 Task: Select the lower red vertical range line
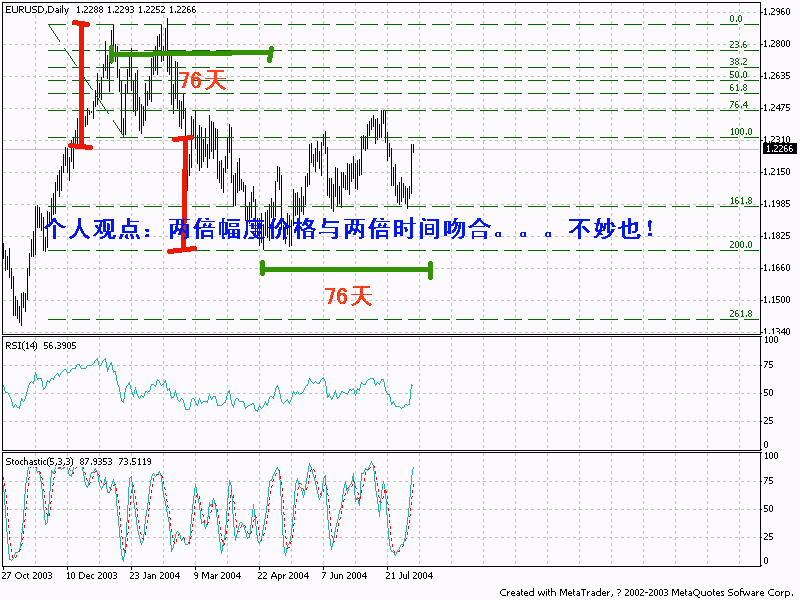pyautogui.click(x=184, y=194)
